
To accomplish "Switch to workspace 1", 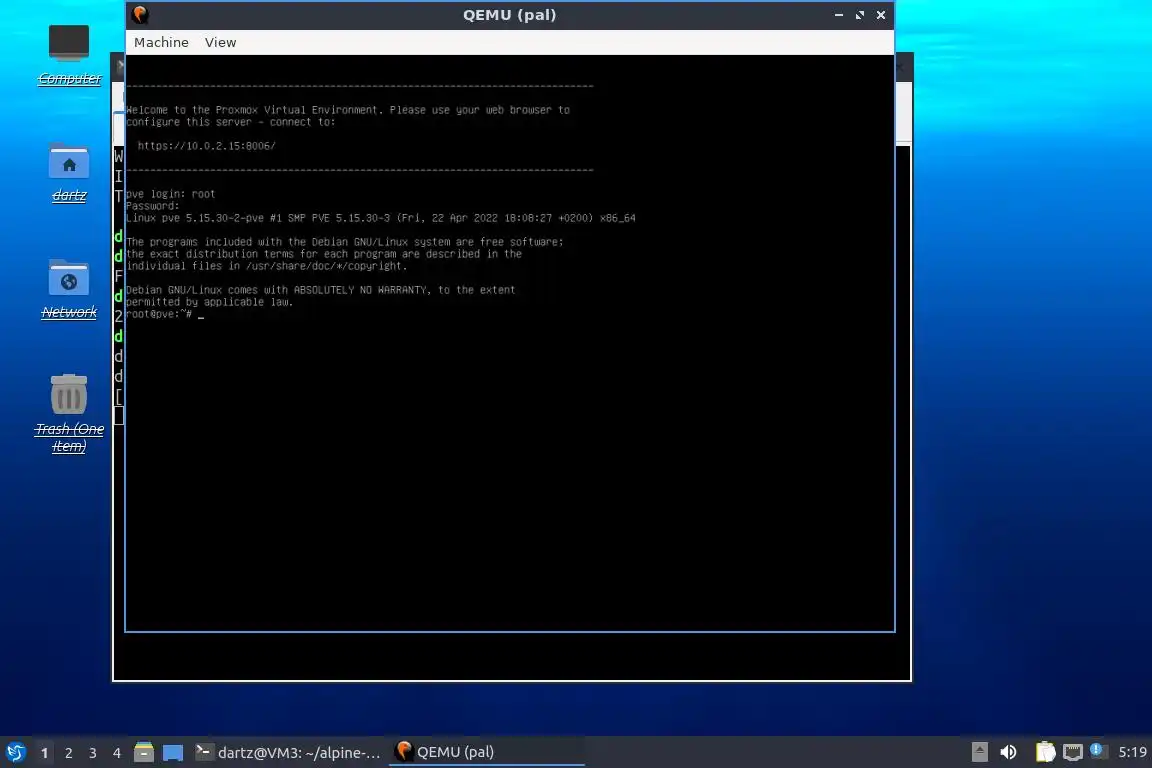I will coord(44,753).
